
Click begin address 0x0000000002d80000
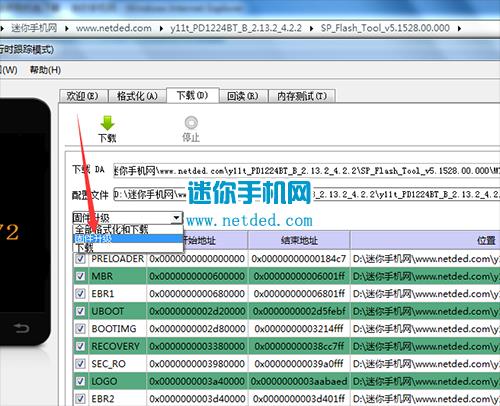coord(197,329)
